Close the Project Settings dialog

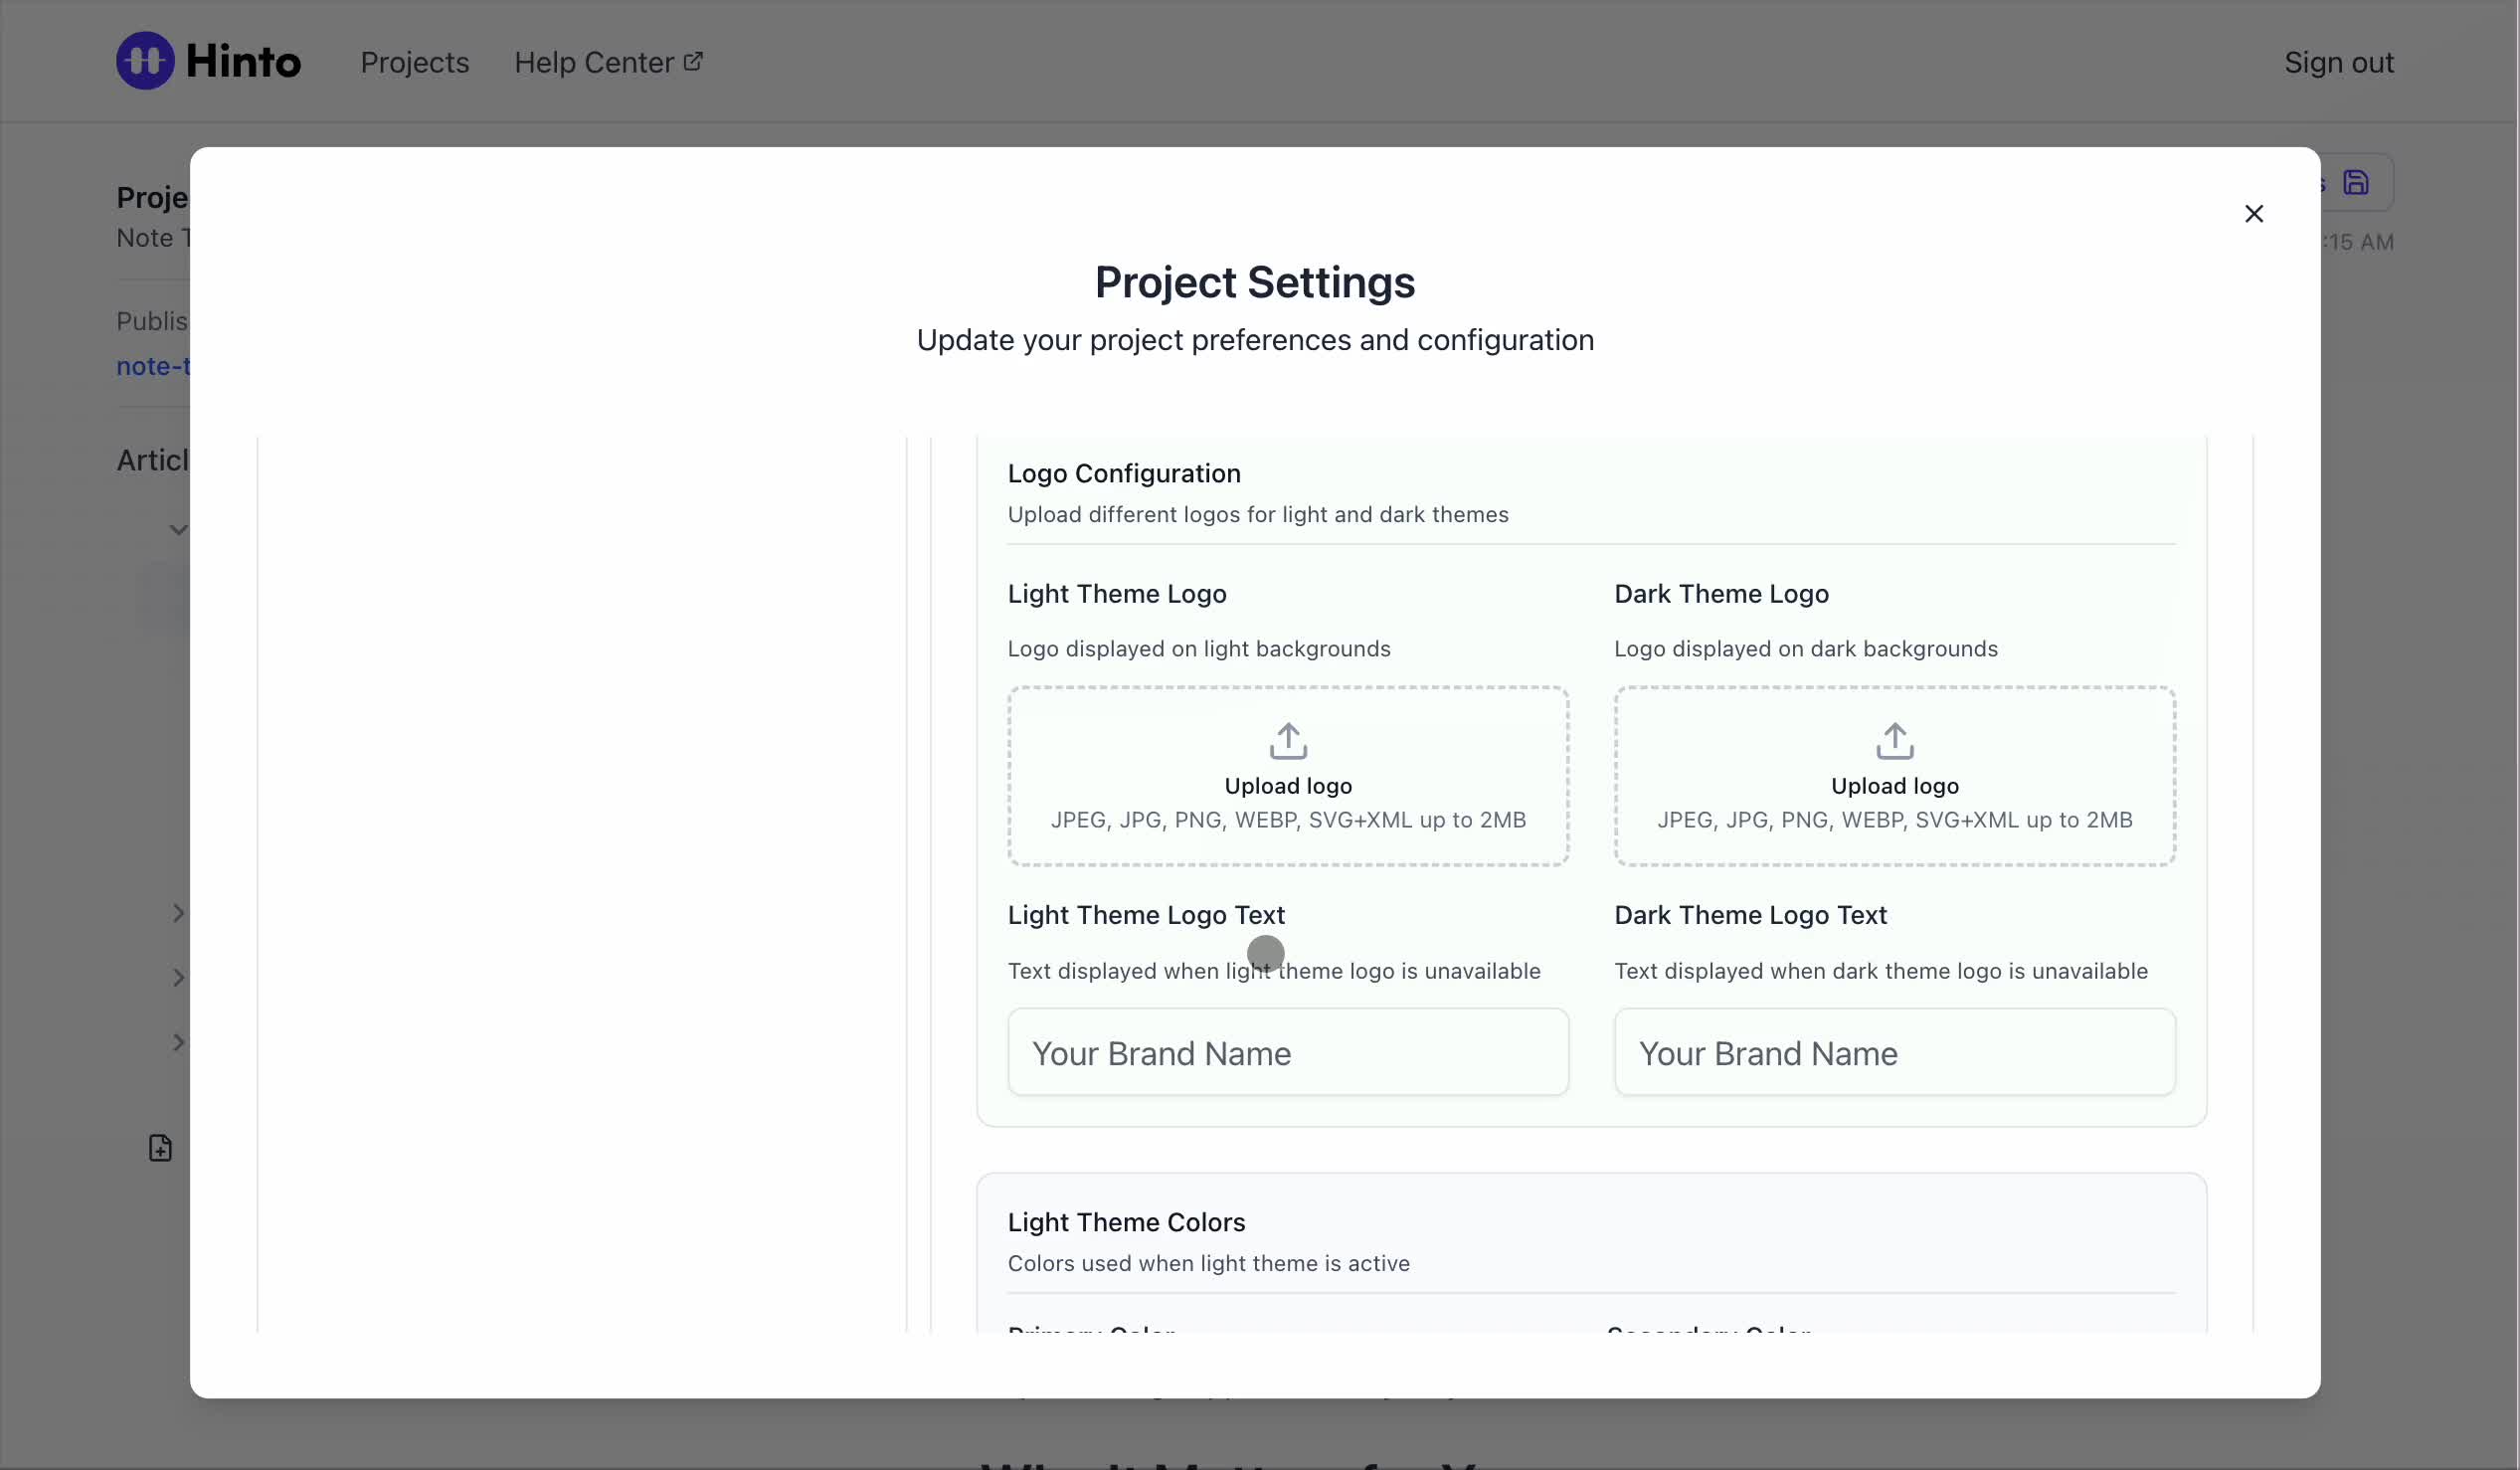pyautogui.click(x=2253, y=214)
